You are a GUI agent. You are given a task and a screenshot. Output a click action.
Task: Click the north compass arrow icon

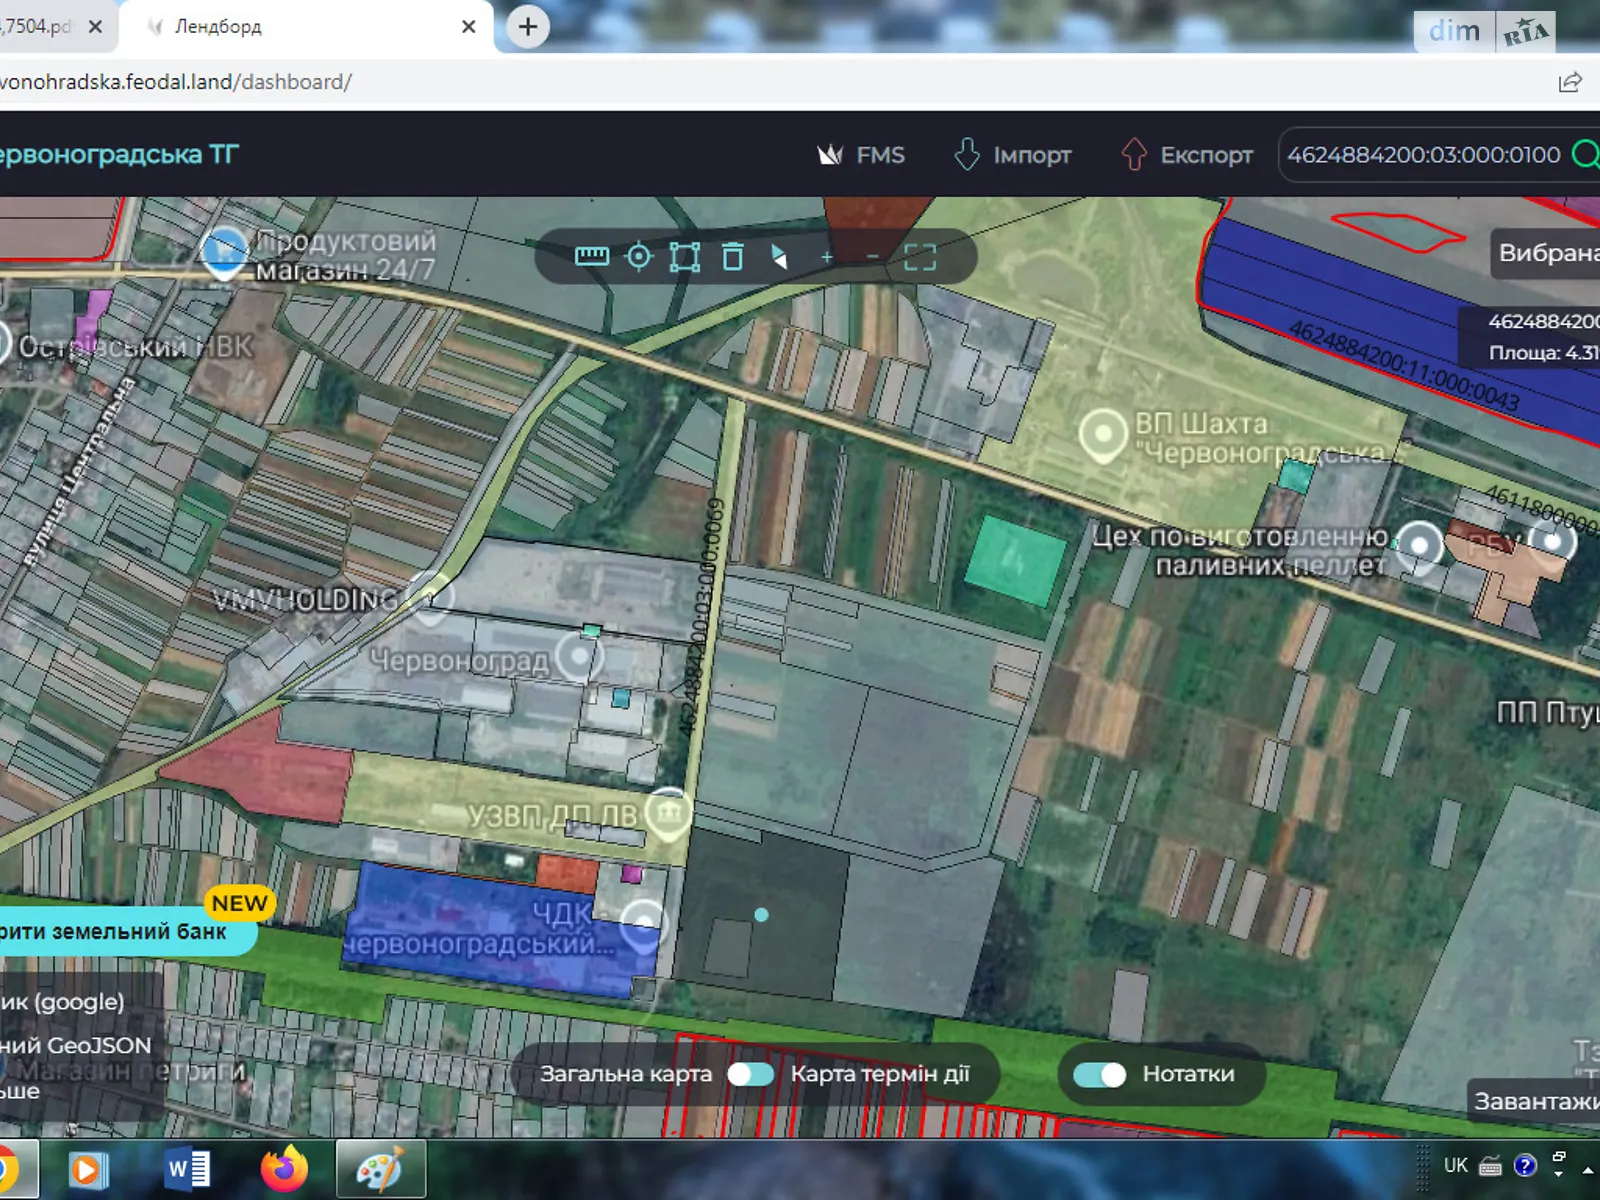(779, 257)
